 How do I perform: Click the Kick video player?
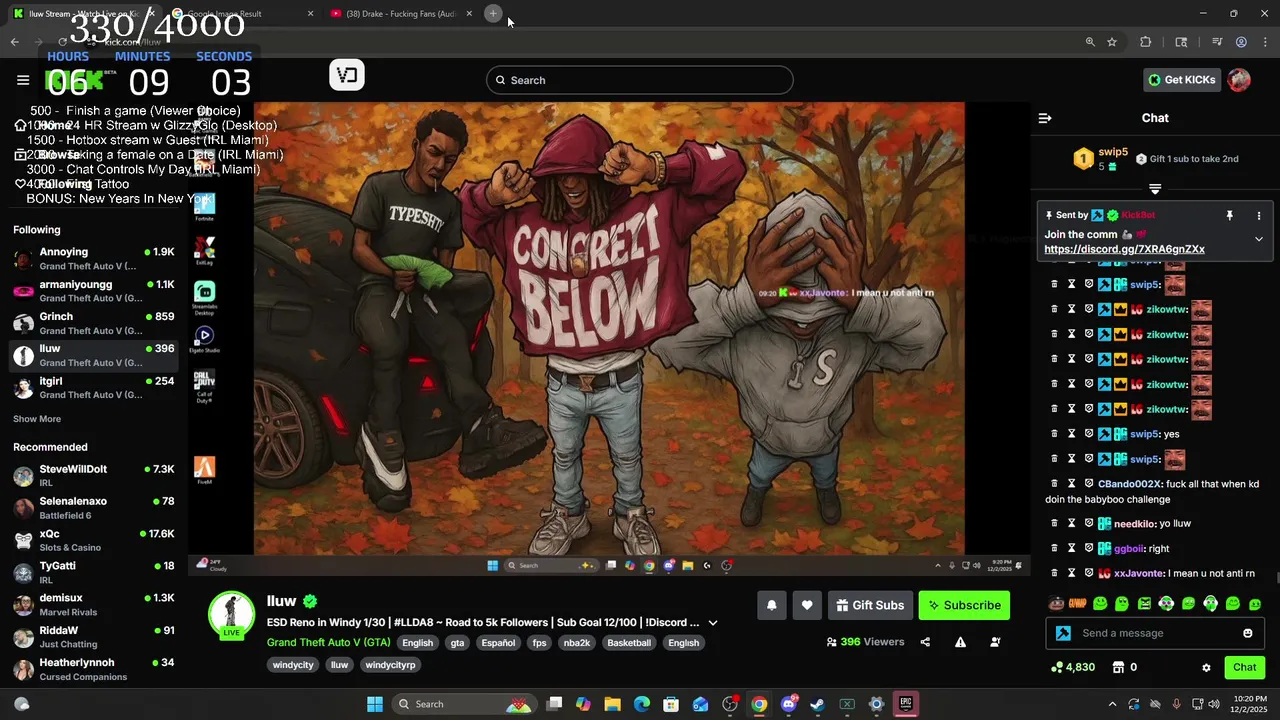(609, 338)
